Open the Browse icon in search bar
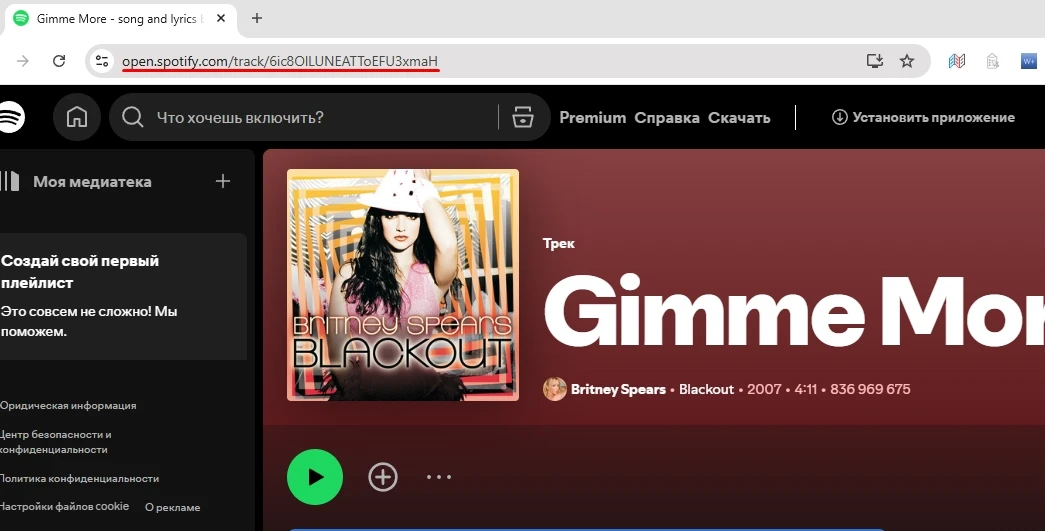Screen dimensions: 1045x531 (x=522, y=118)
